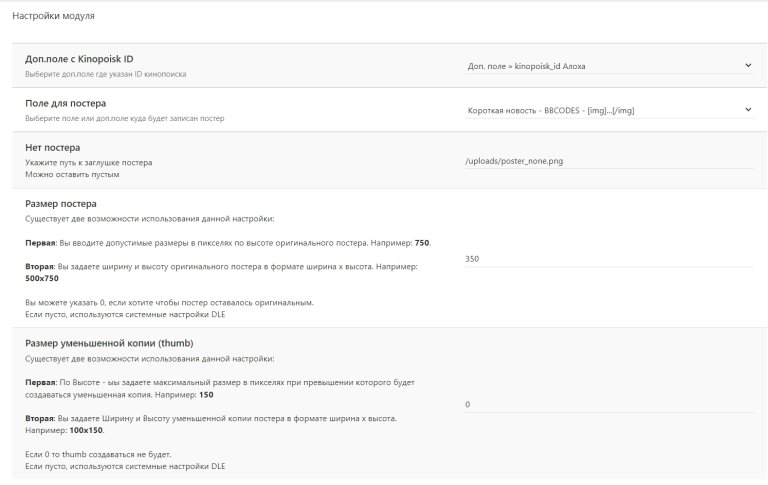This screenshot has width=768, height=485.
Task: Click the 'Размер постера' setting title
Action: pyautogui.click(x=61, y=204)
